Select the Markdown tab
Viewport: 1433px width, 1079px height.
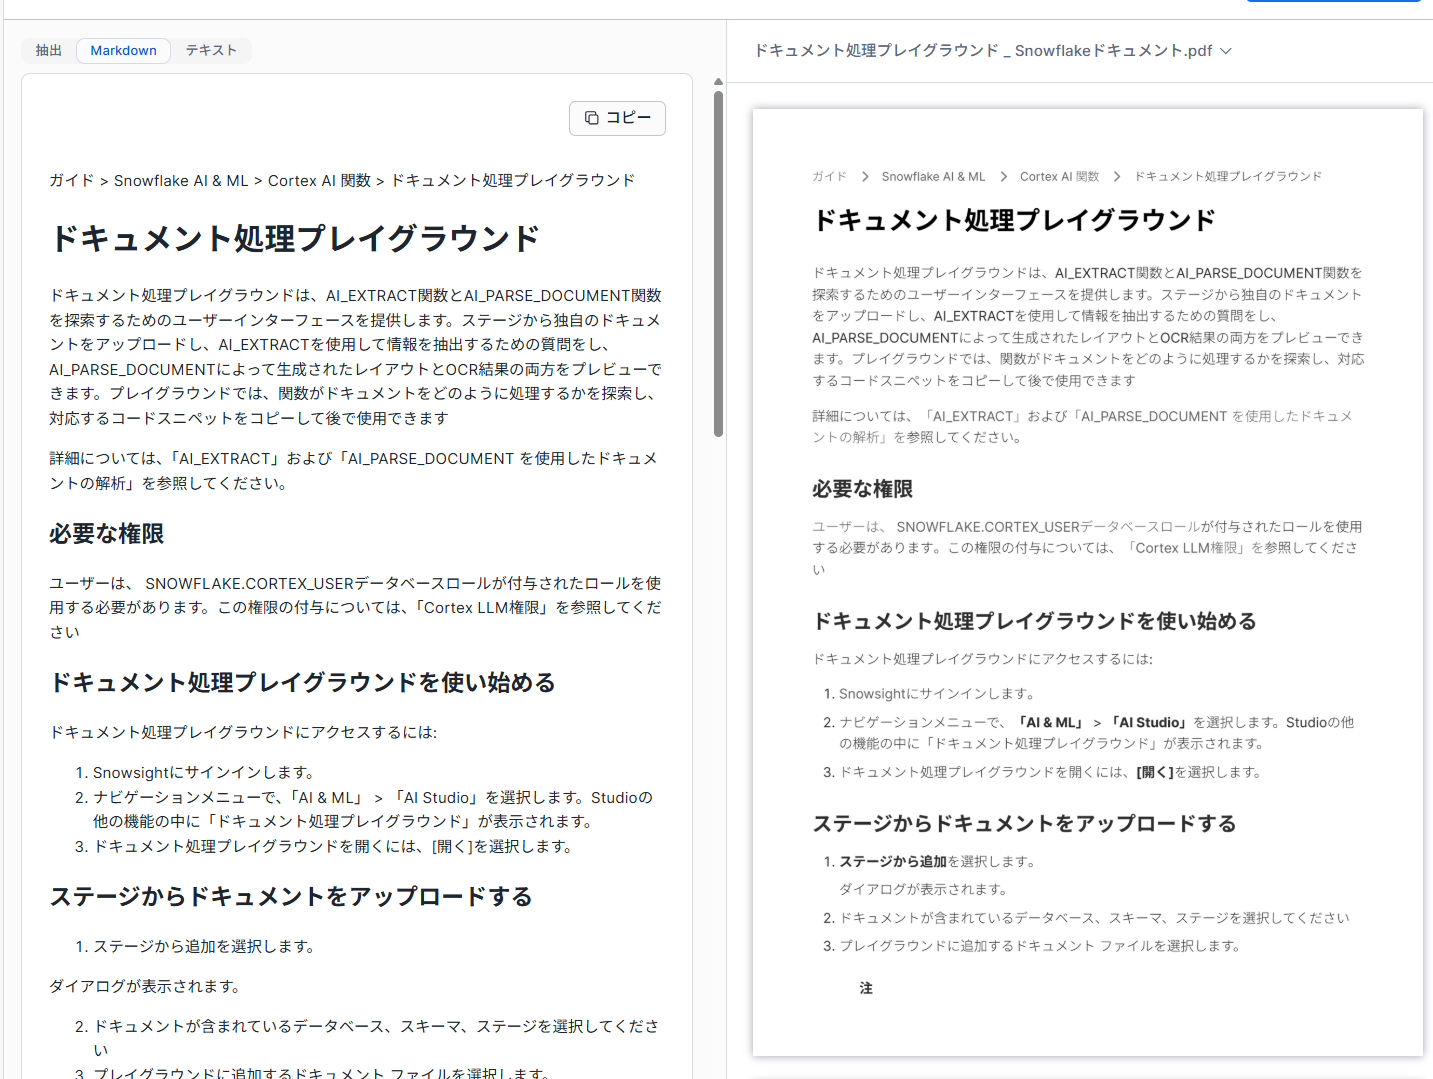tap(123, 51)
